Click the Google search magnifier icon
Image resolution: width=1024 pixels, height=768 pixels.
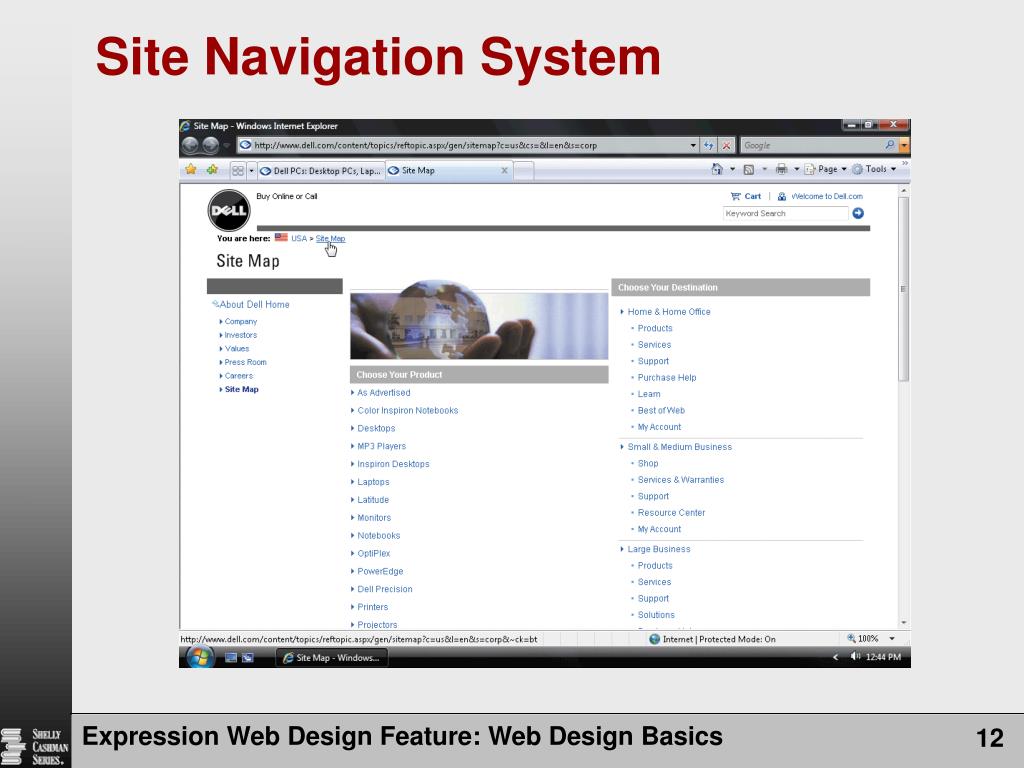889,145
